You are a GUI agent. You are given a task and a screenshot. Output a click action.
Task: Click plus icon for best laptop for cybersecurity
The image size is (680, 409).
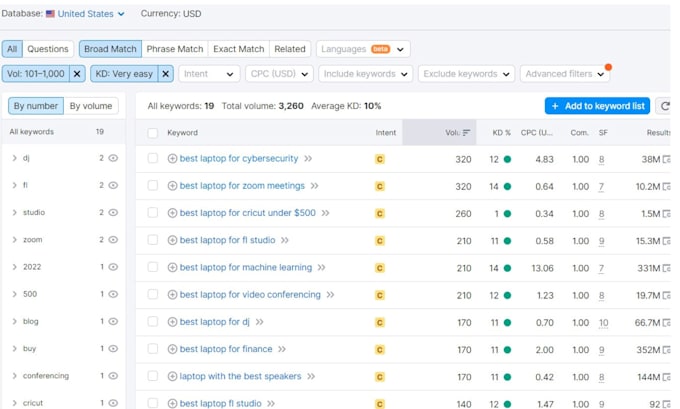click(172, 159)
